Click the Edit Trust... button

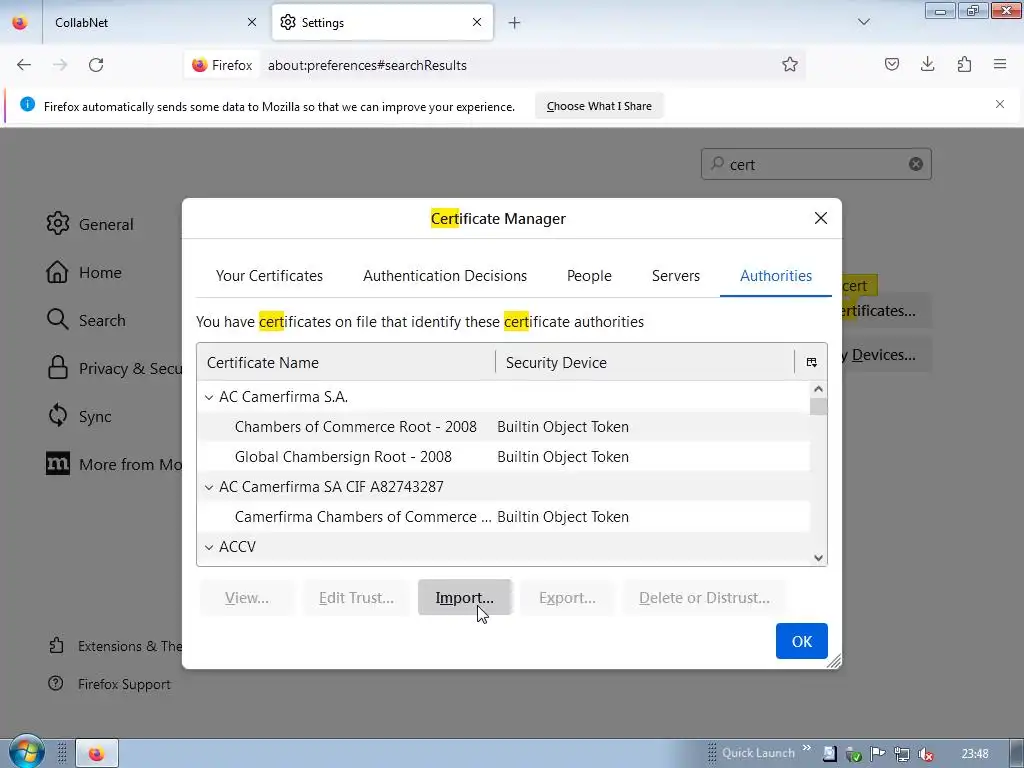(356, 598)
